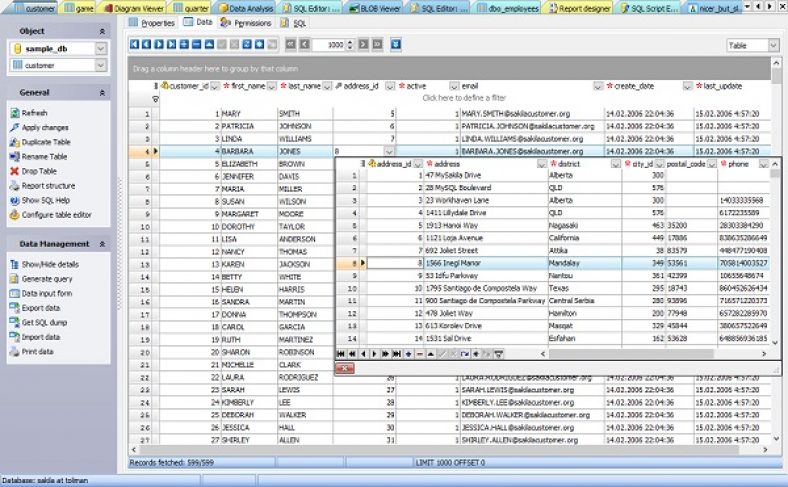Click the Drop Table red X icon
Screen dimensions: 788x487
tap(13, 171)
